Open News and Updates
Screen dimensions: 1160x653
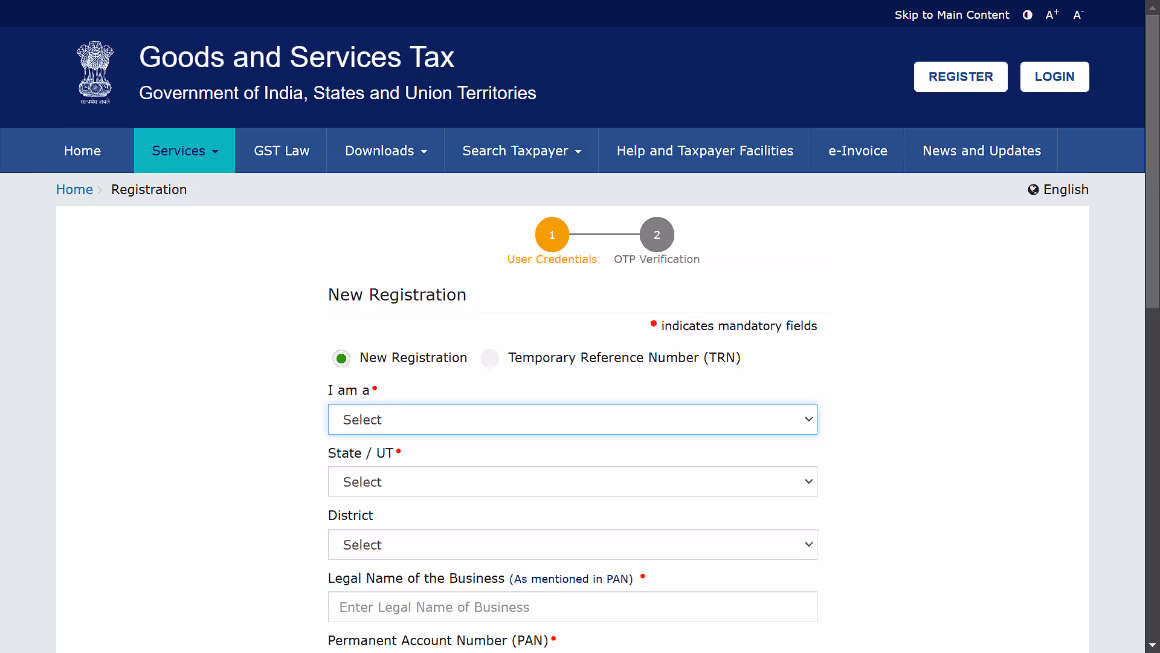coord(981,151)
